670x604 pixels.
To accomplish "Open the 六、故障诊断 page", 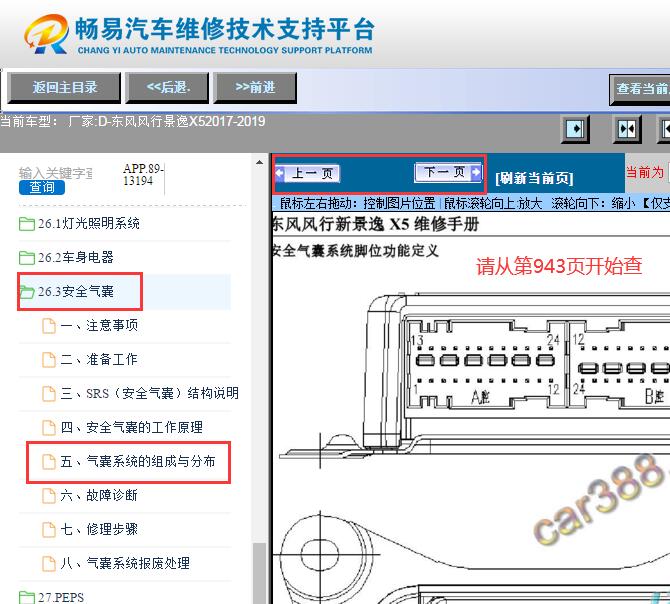I will click(99, 495).
